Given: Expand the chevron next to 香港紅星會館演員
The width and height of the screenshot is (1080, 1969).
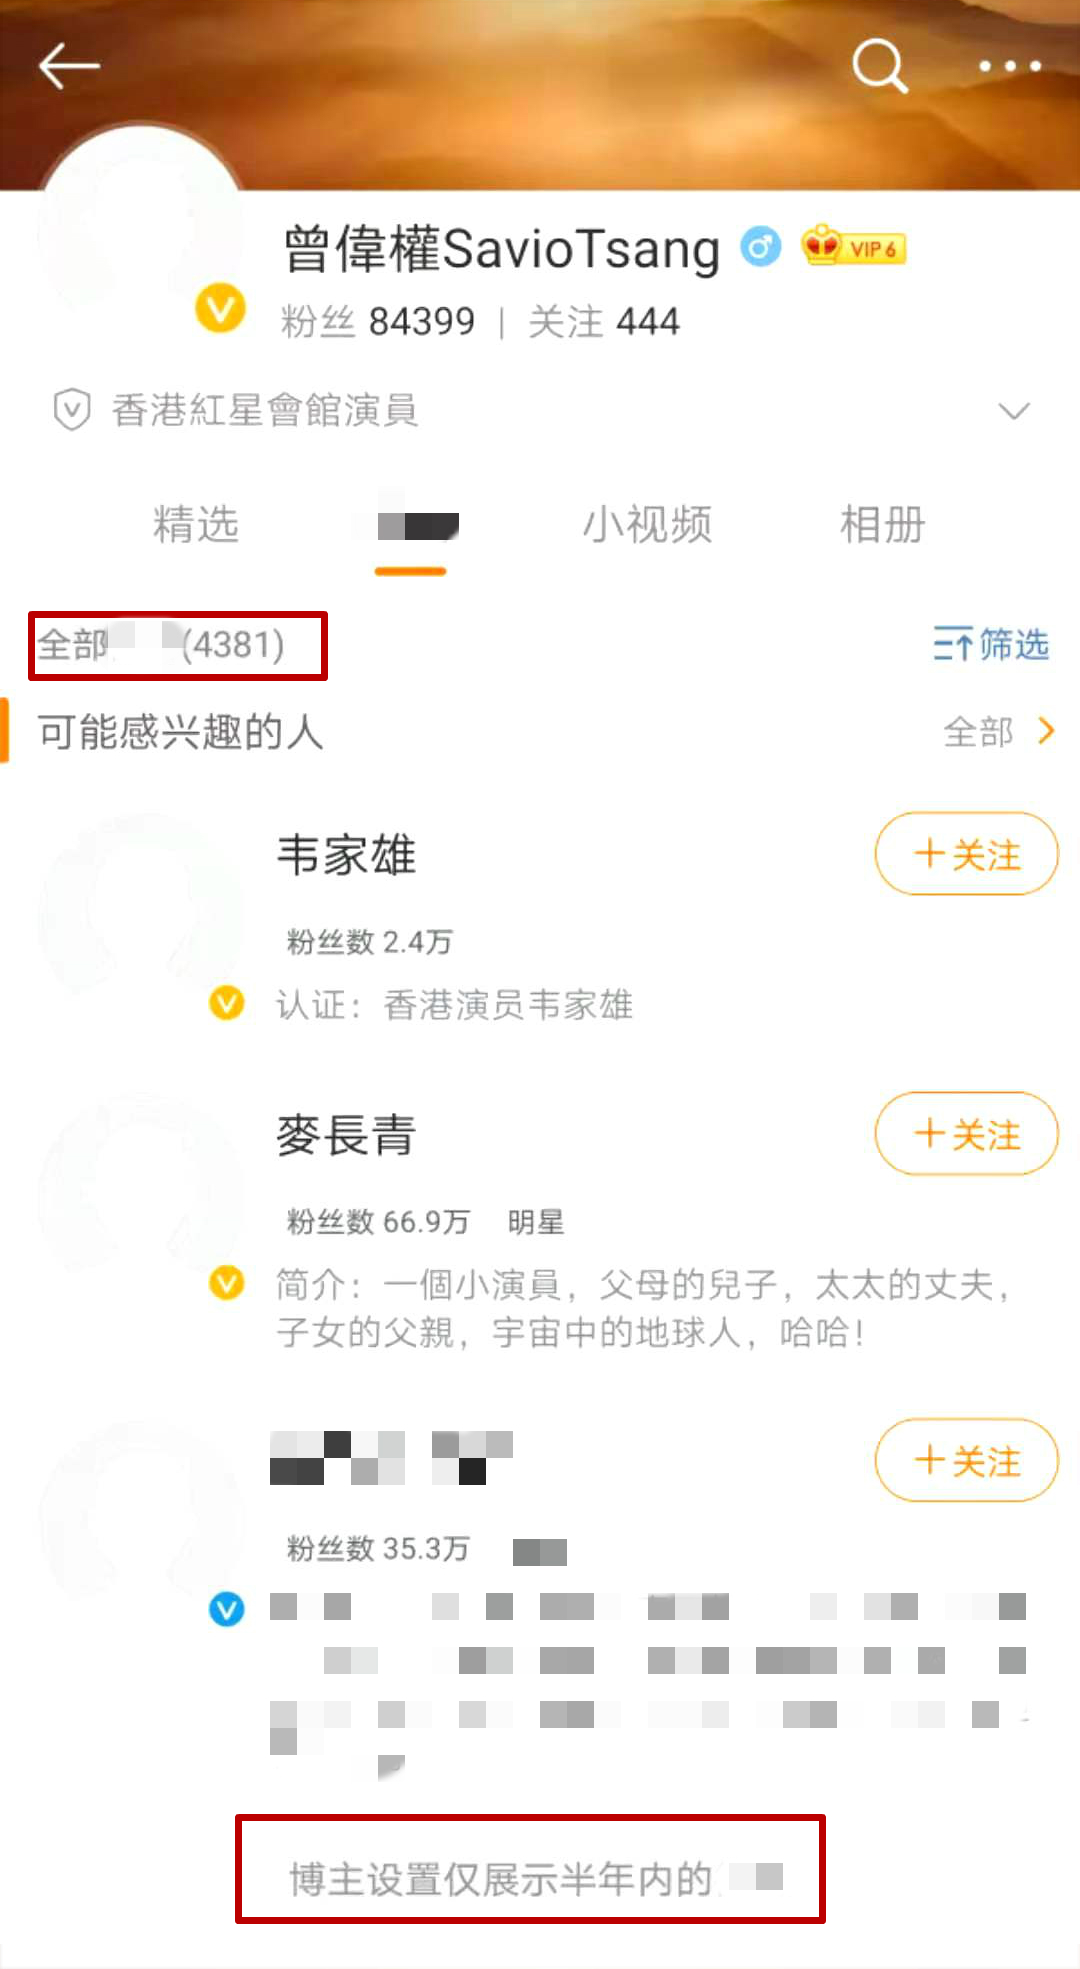Looking at the screenshot, I should pyautogui.click(x=1013, y=410).
